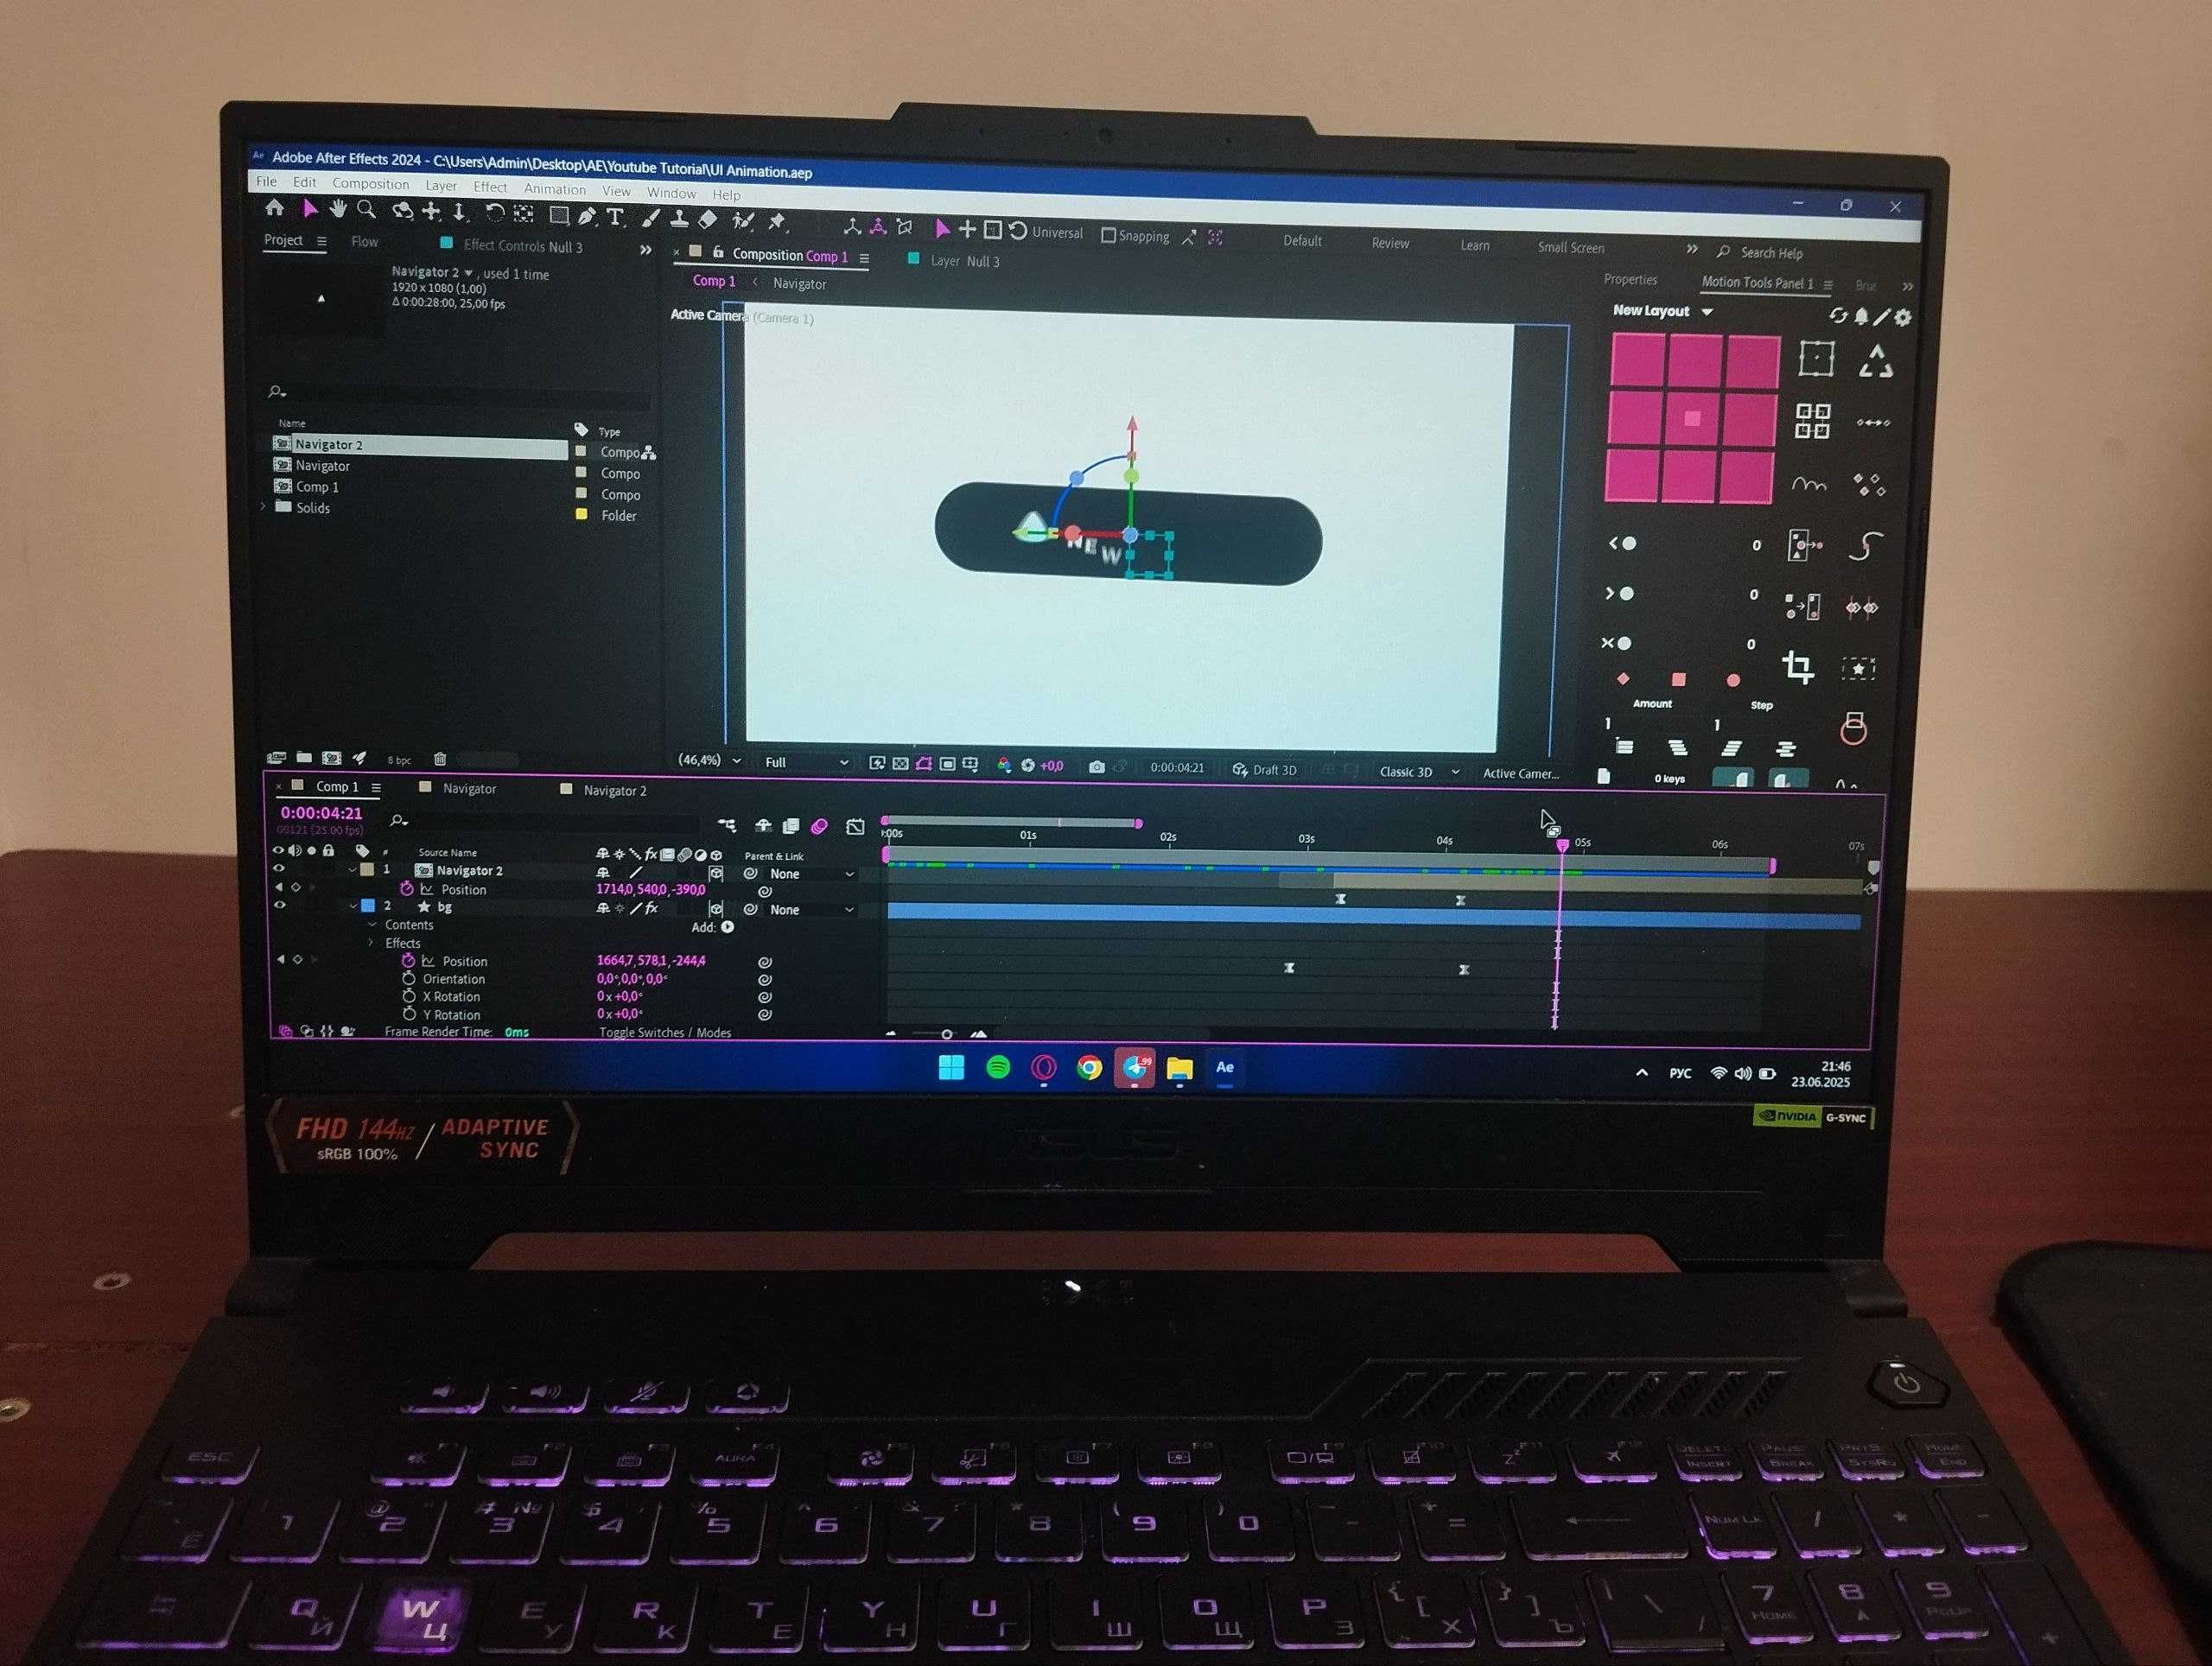
Task: Enable motion blur for the composition
Action: pos(819,826)
